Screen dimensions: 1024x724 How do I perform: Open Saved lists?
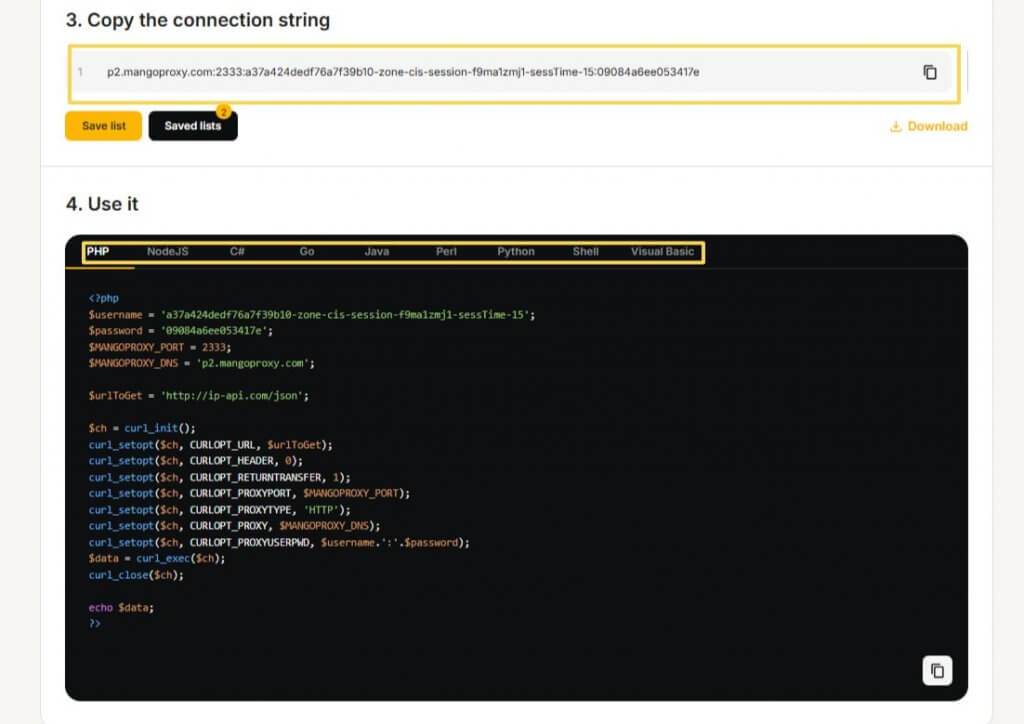192,126
